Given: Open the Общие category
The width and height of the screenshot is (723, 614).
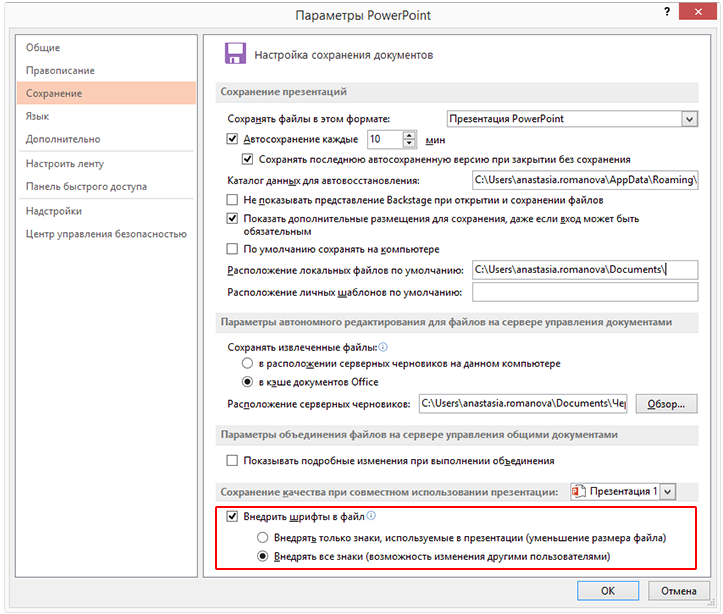Looking at the screenshot, I should click(107, 47).
